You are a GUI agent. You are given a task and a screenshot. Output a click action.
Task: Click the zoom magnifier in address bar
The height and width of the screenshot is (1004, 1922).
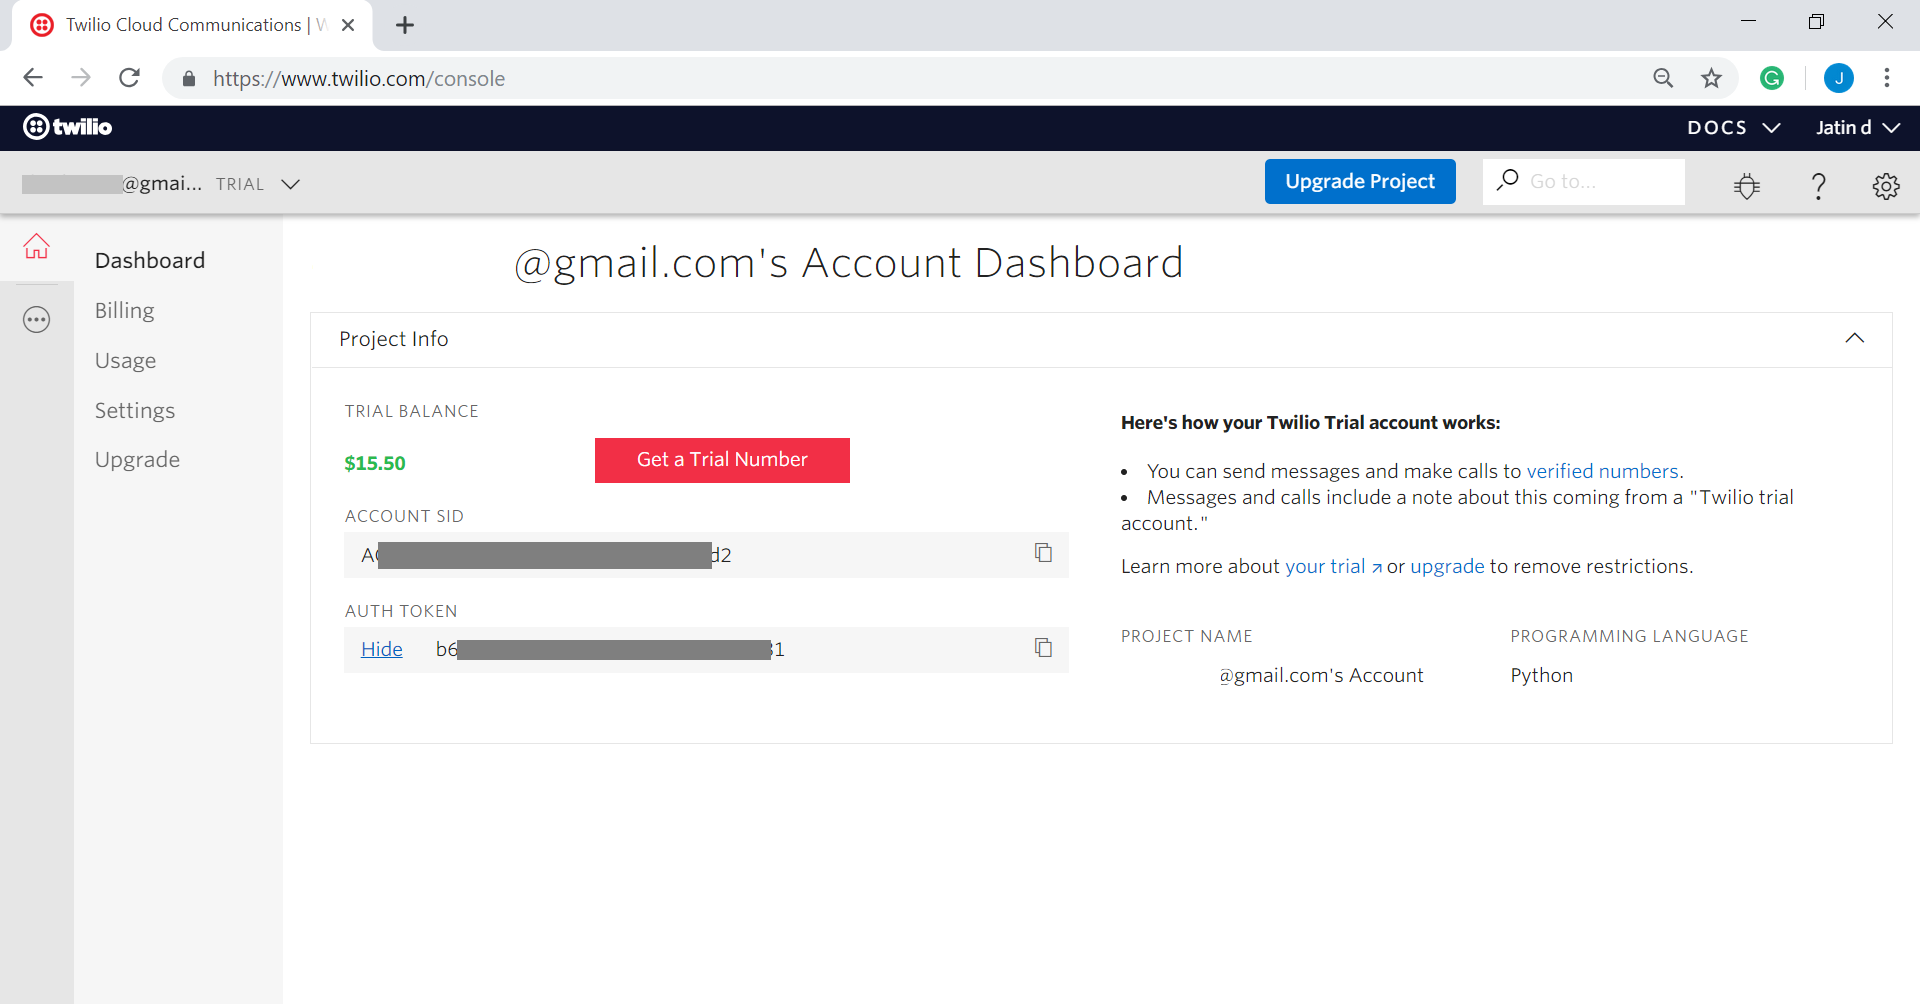click(x=1663, y=78)
